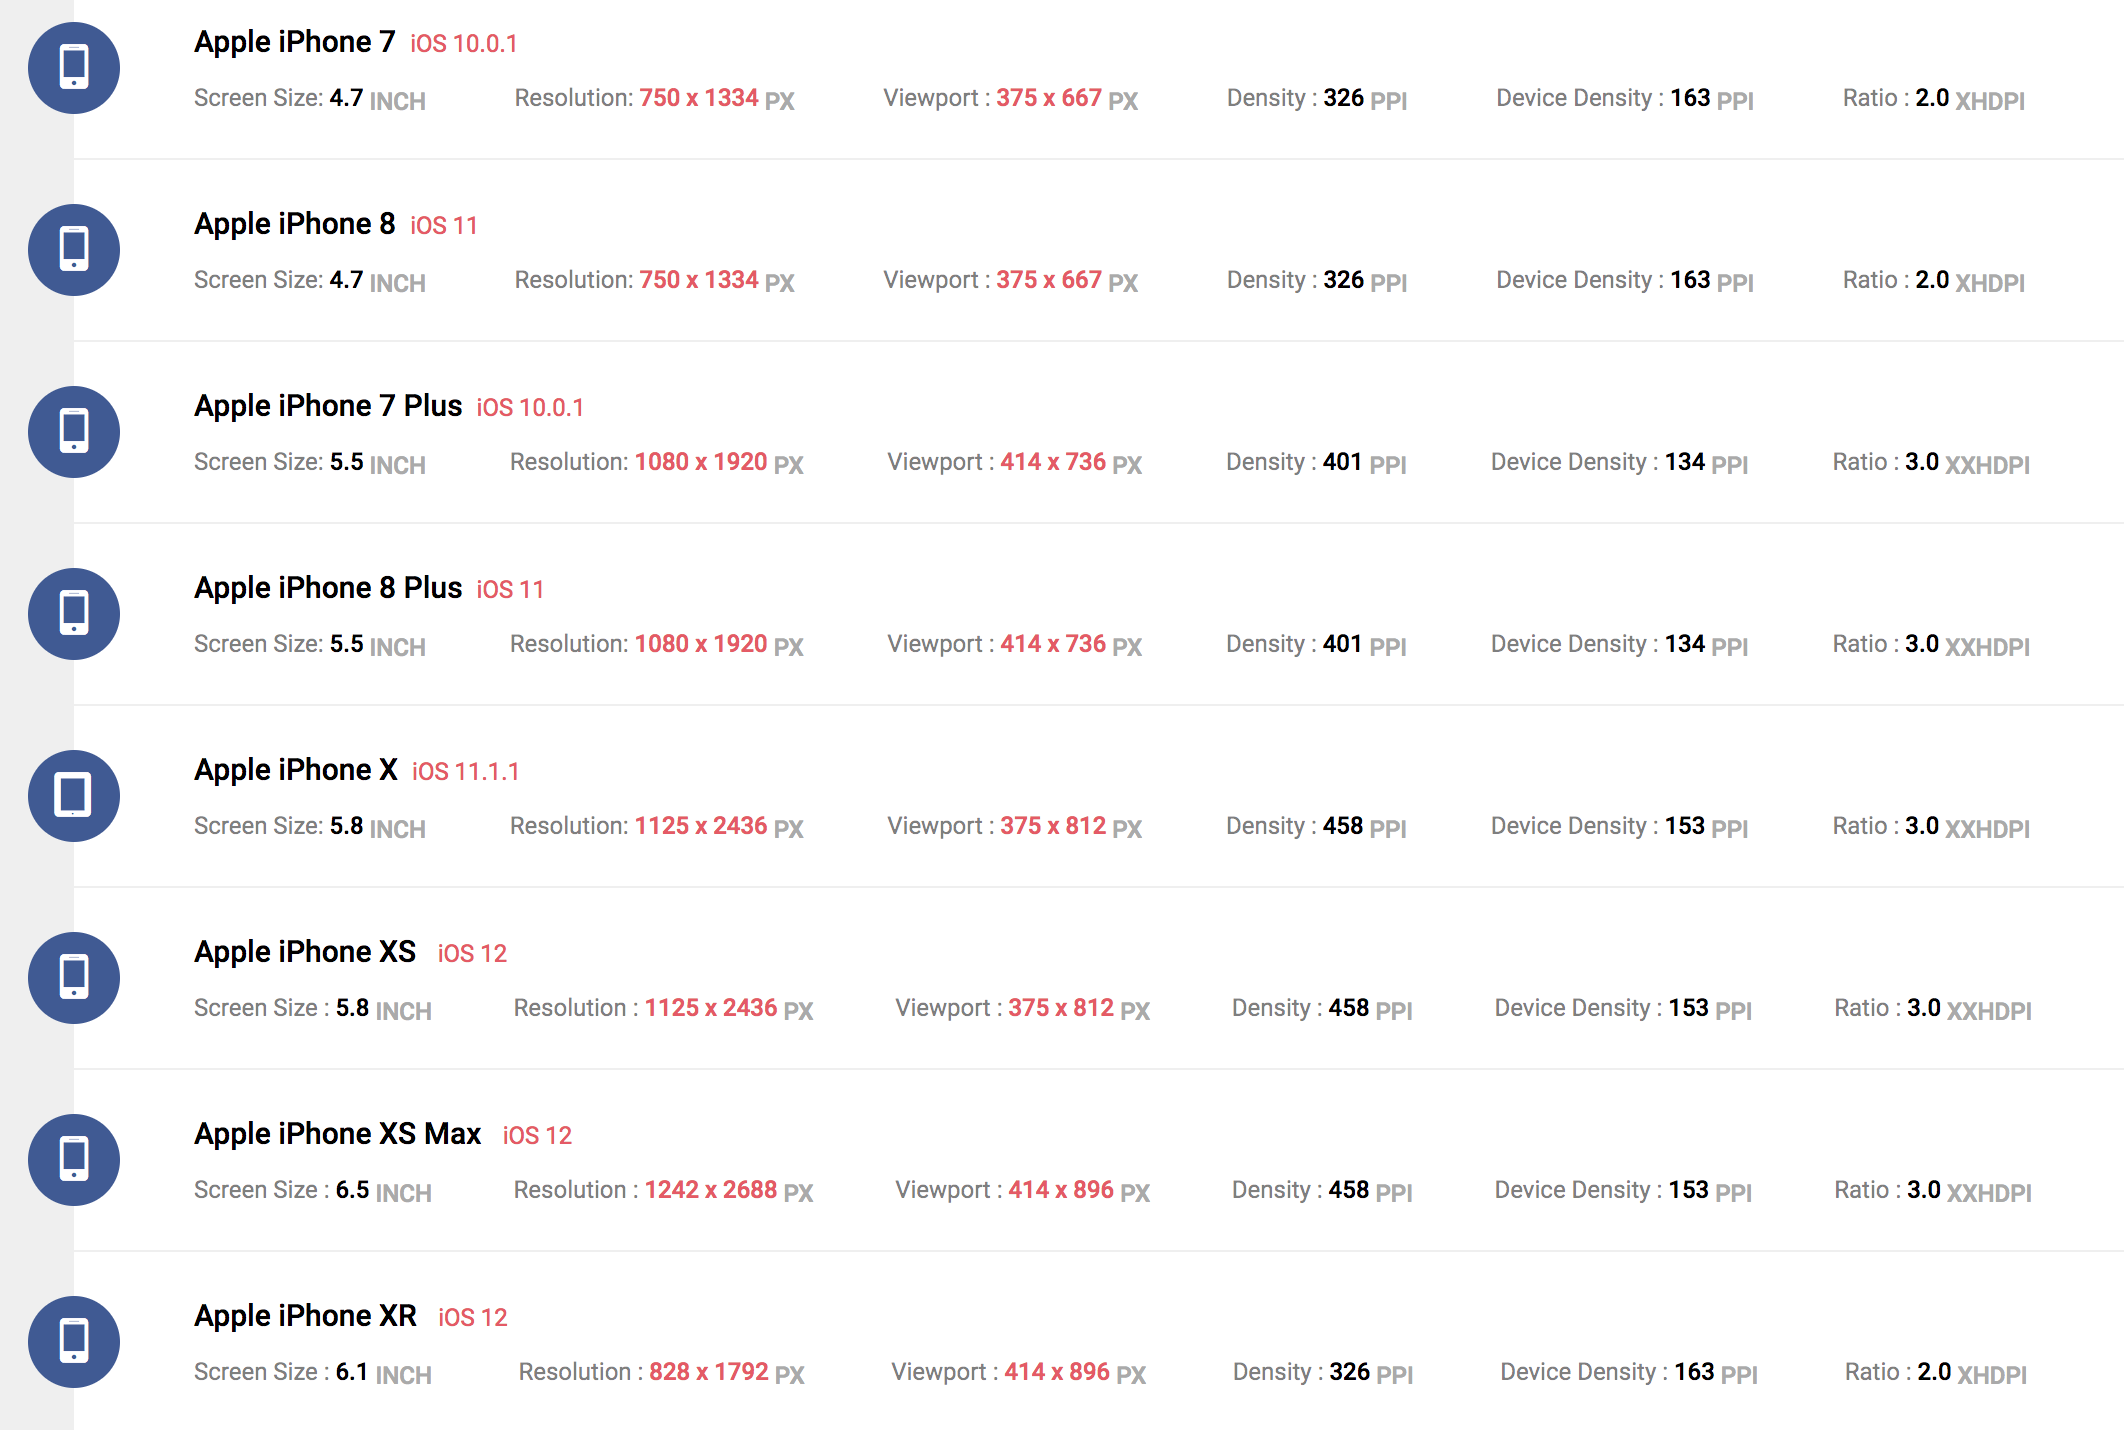
Task: Click the 2.0 XHDPI ratio for iPhone 8
Action: [1970, 281]
